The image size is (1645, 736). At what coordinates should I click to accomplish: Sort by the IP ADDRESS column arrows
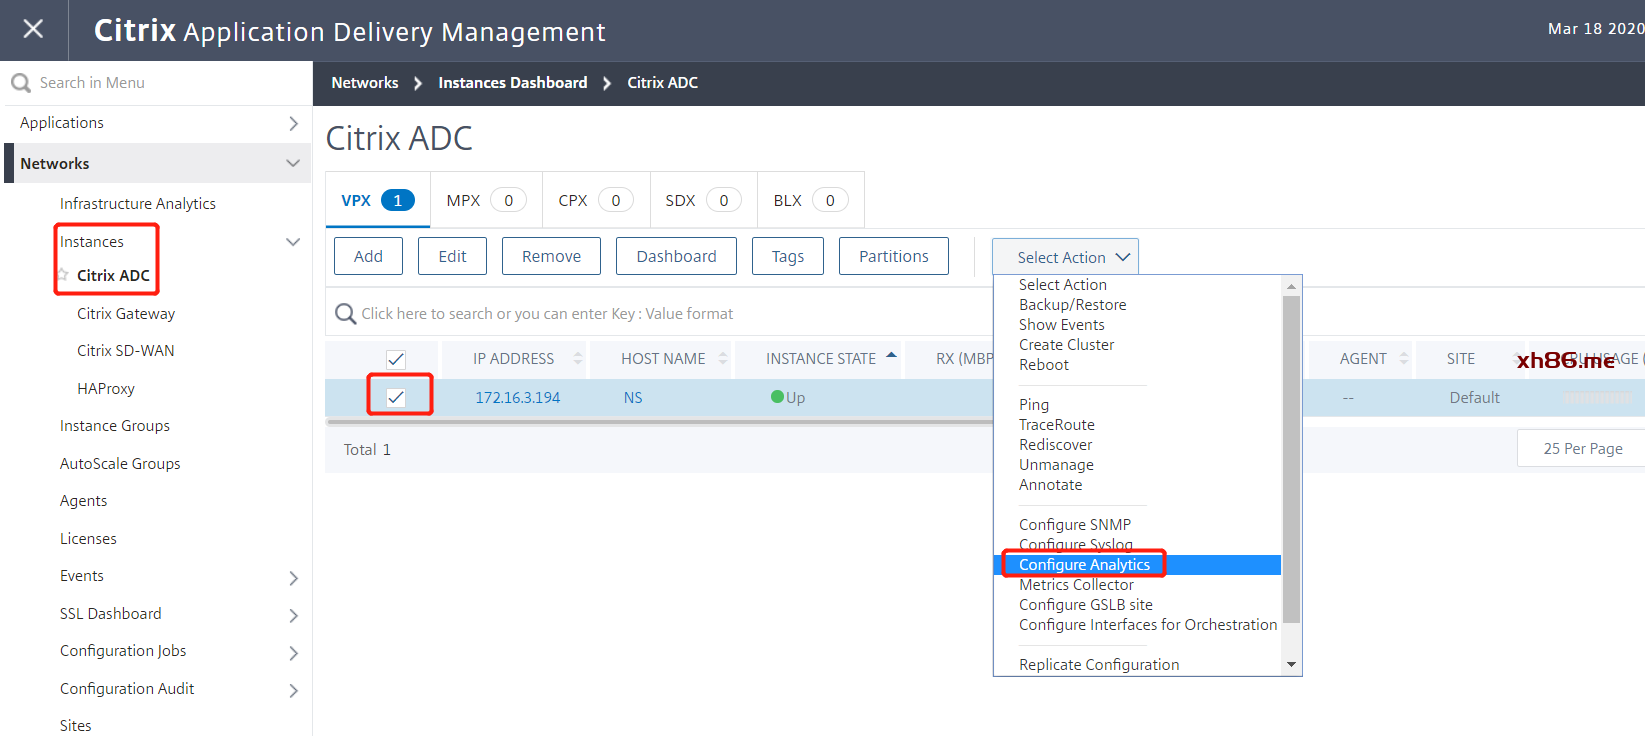click(578, 358)
